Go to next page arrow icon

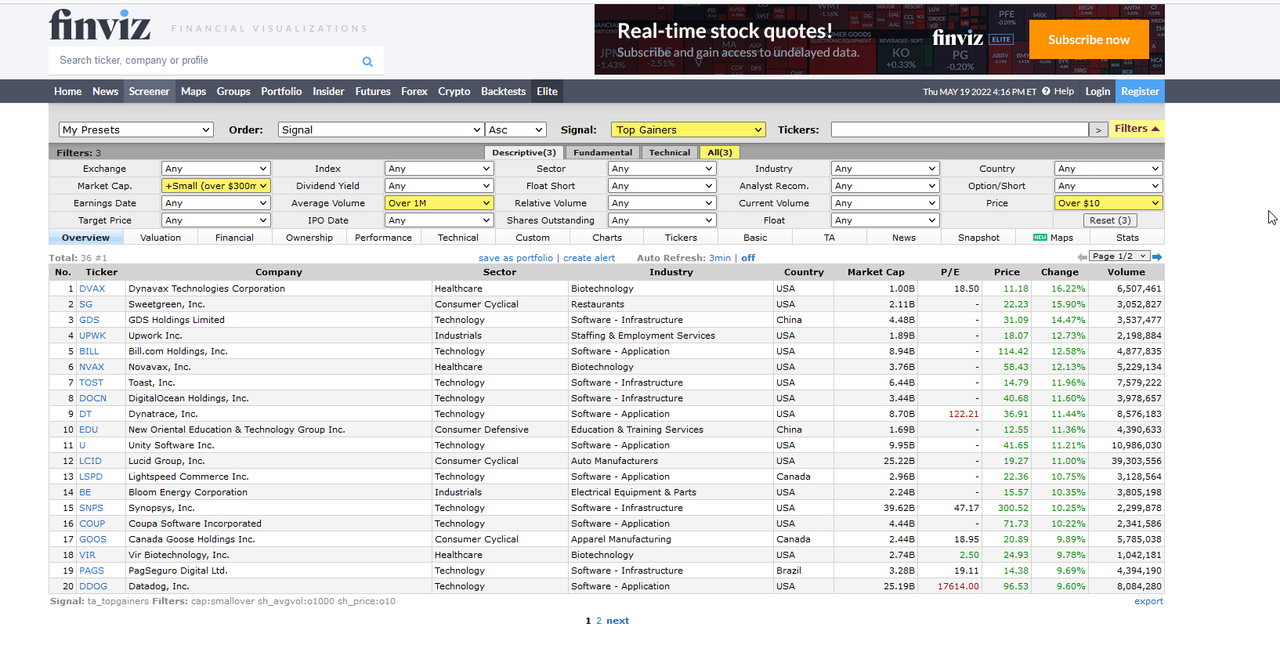(x=1157, y=257)
